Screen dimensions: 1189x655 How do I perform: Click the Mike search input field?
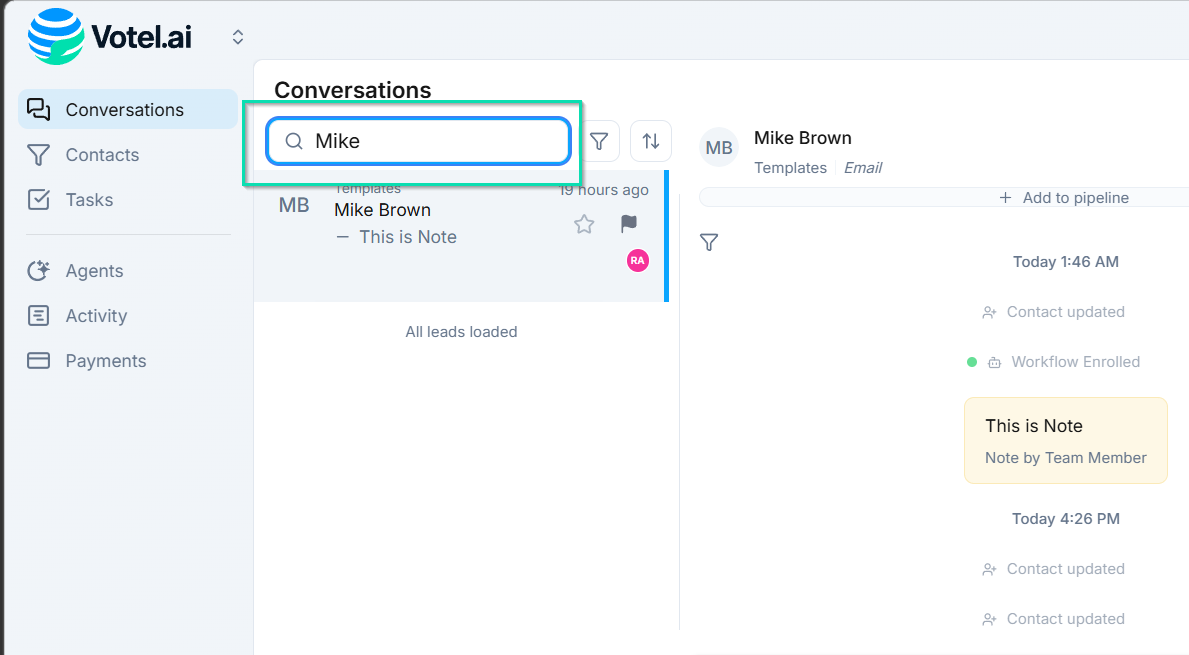coord(430,142)
